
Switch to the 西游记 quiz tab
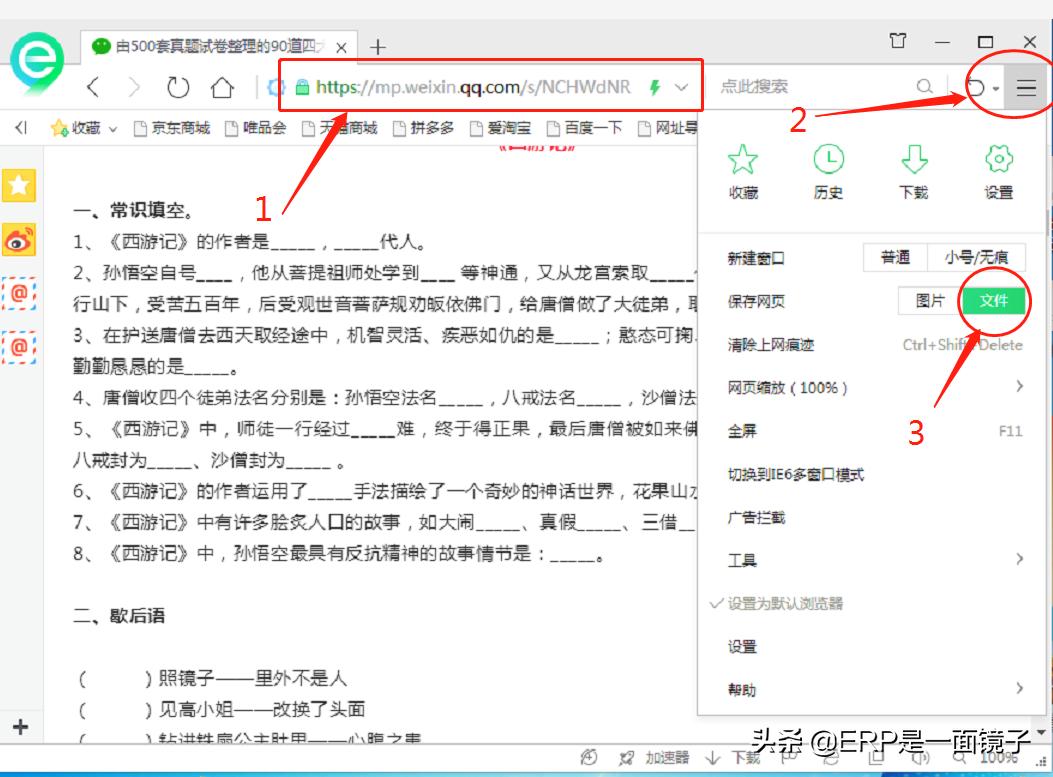[210, 46]
